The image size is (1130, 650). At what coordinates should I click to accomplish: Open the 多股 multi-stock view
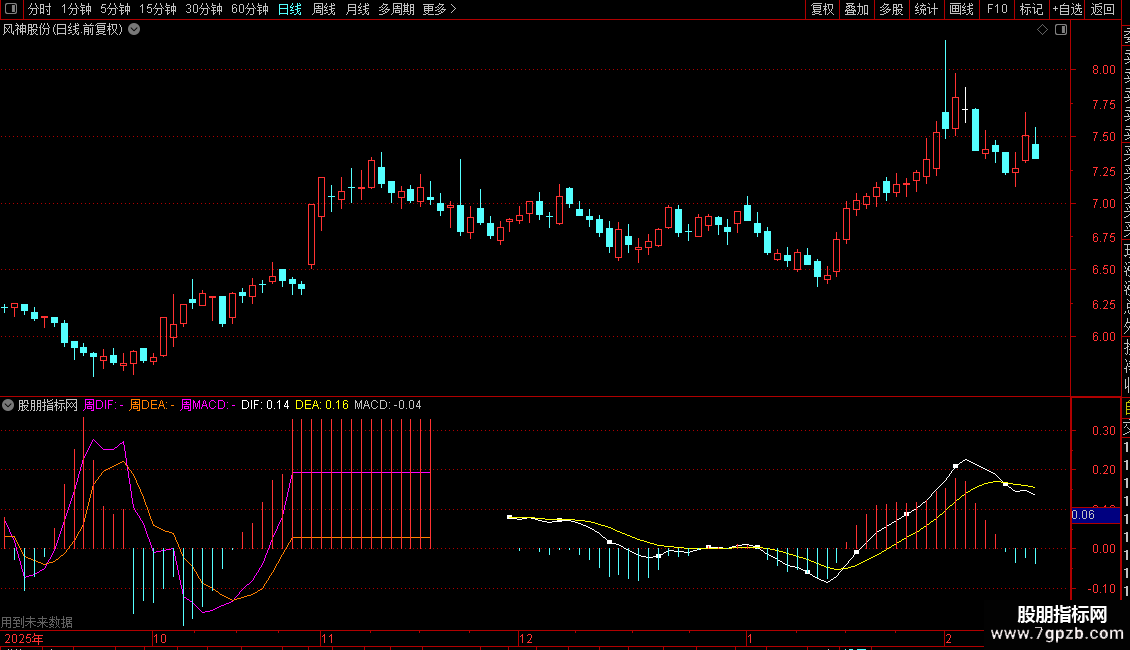click(891, 9)
